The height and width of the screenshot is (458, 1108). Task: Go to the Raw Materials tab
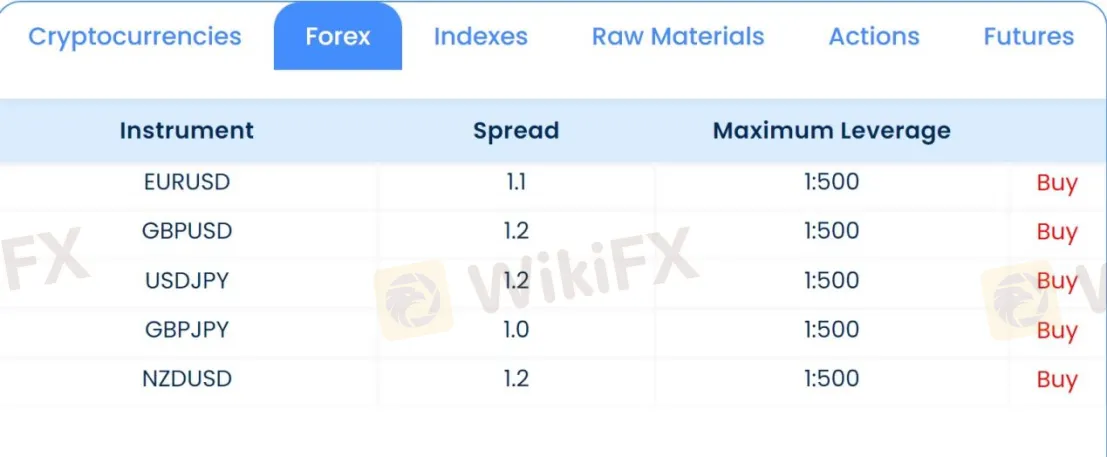coord(678,36)
